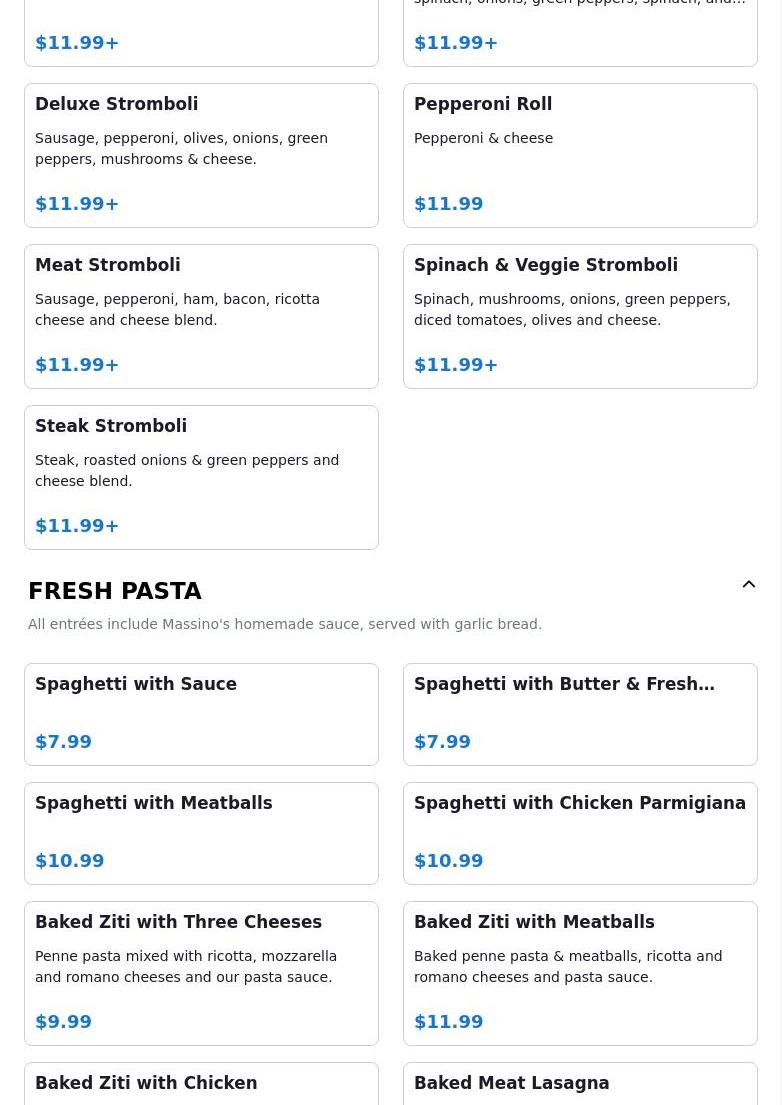Click the $11.99+ price on Steak Stromboli
This screenshot has width=782, height=1105.
point(77,526)
